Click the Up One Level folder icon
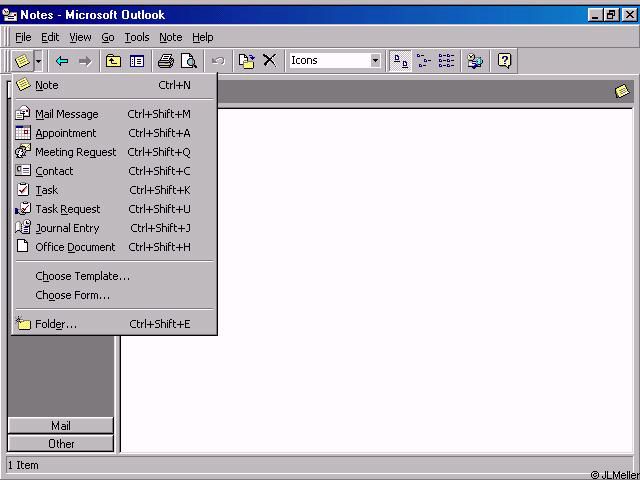Image resolution: width=640 pixels, height=480 pixels. [x=113, y=61]
